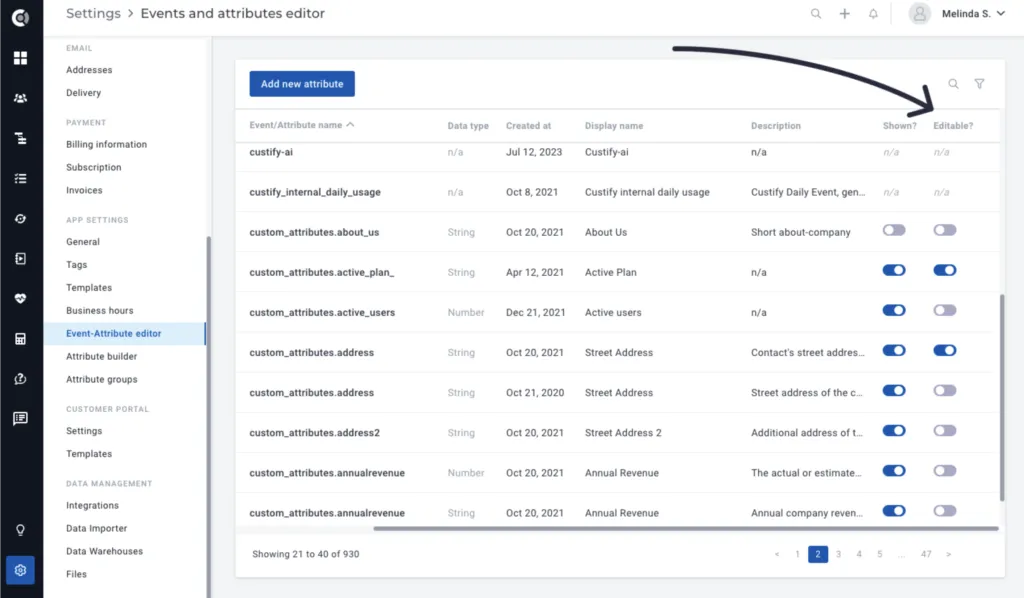Click the notifications bell icon
The width and height of the screenshot is (1024, 598).
click(873, 14)
